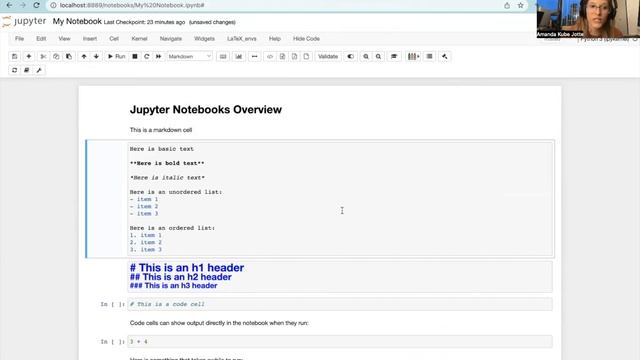
Task: Open the Cell menu
Action: [x=114, y=39]
